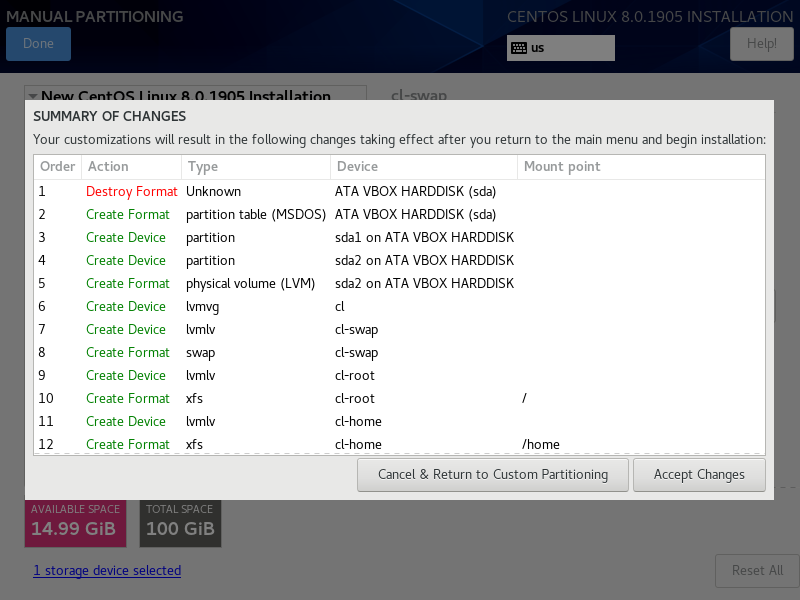800x600 pixels.
Task: Select order 4 row partition cell
Action: click(210, 260)
